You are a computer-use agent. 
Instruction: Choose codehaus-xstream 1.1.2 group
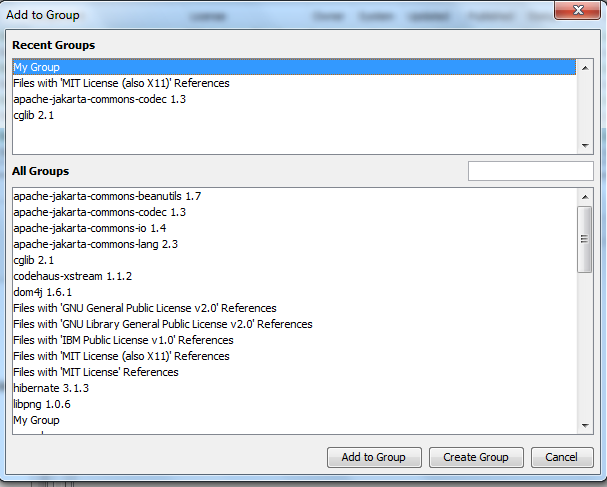pos(73,276)
